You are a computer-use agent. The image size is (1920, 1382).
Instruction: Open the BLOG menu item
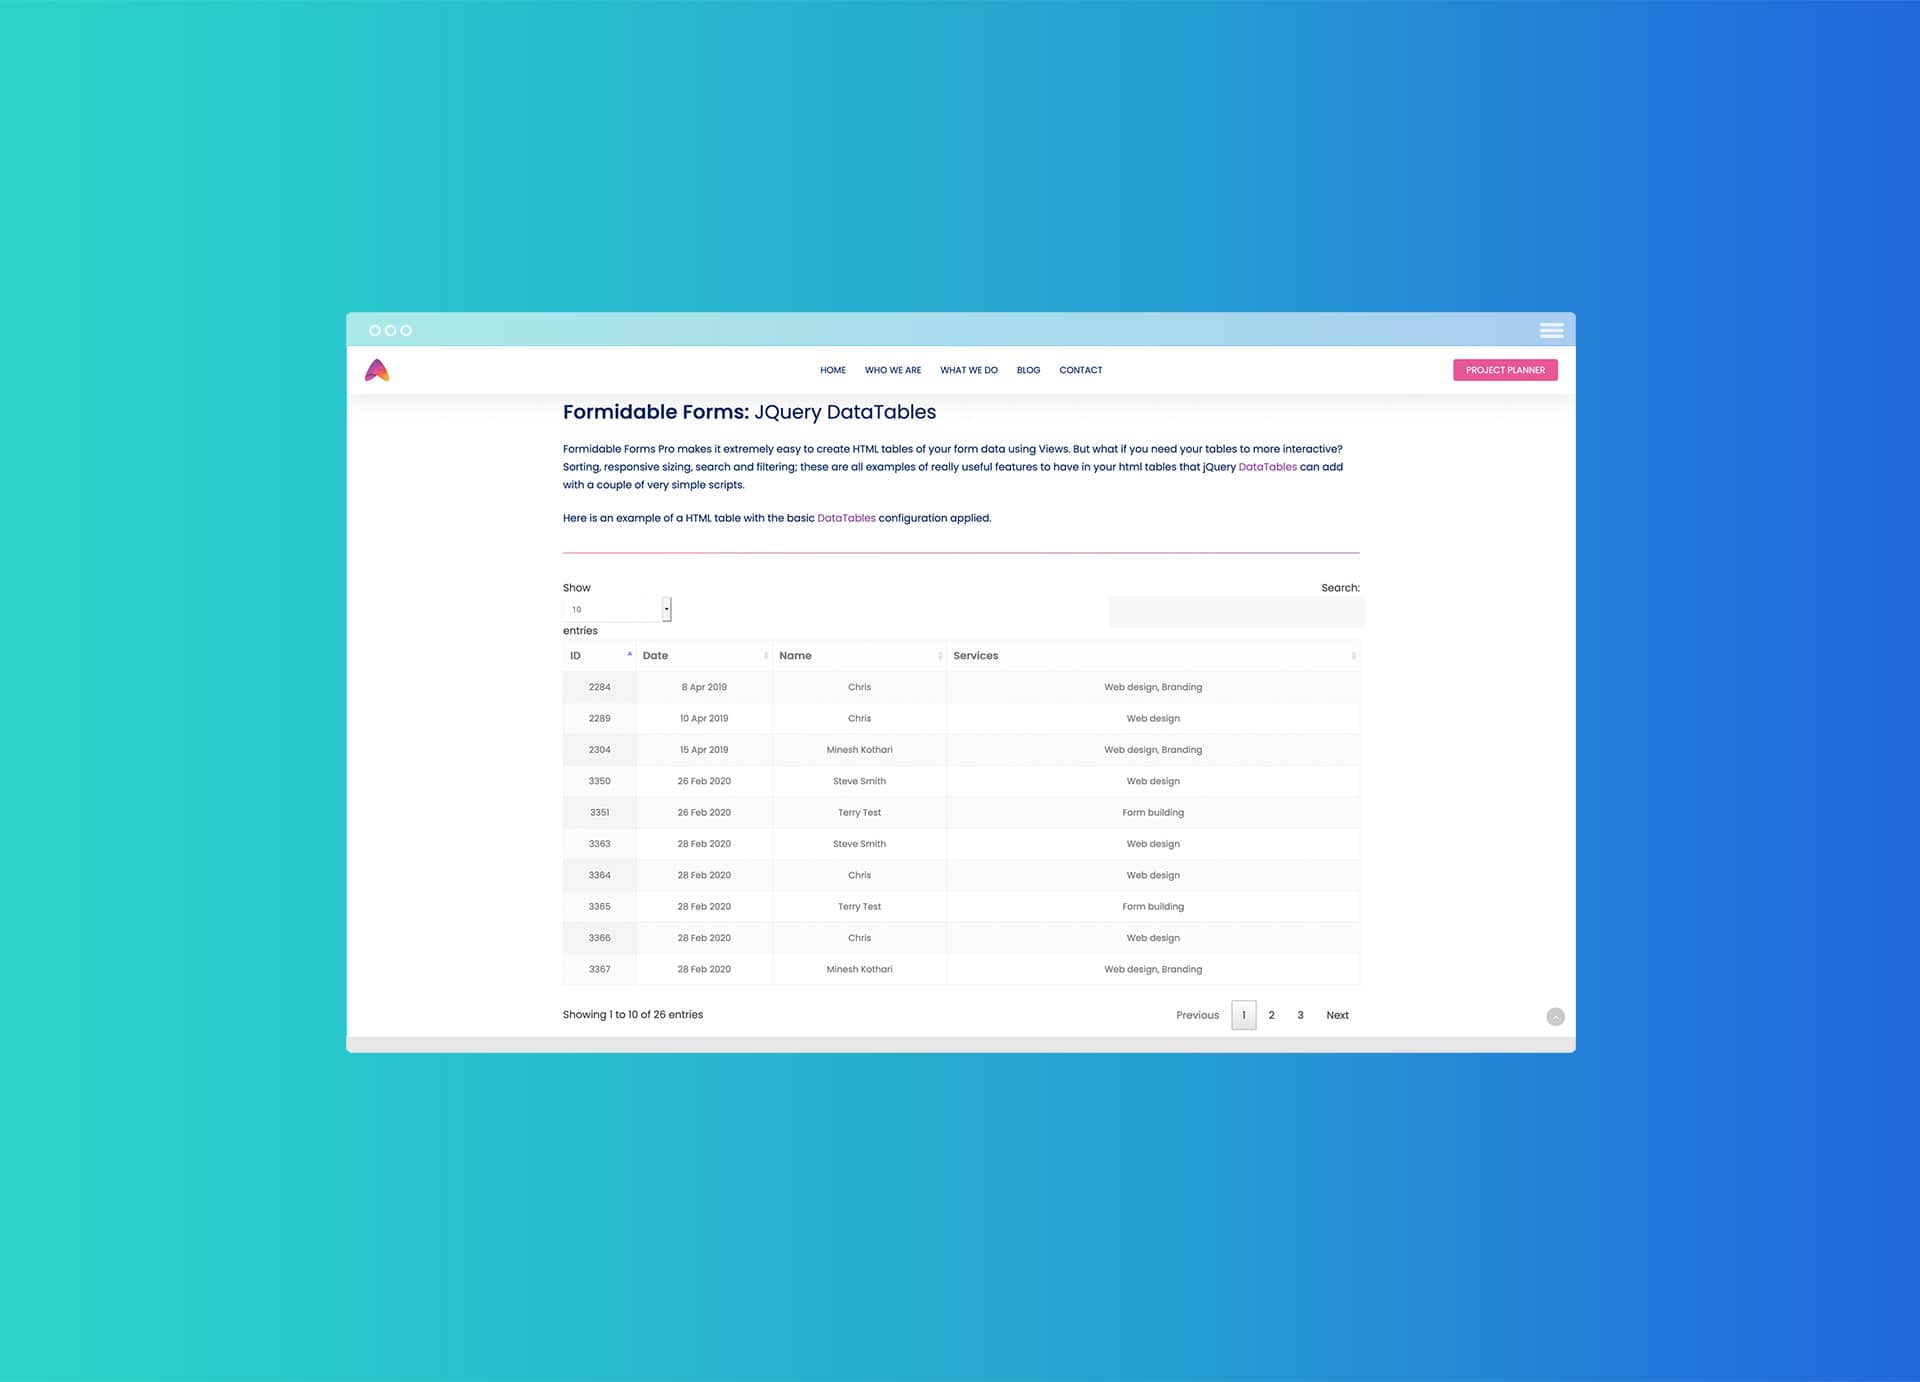(1028, 370)
